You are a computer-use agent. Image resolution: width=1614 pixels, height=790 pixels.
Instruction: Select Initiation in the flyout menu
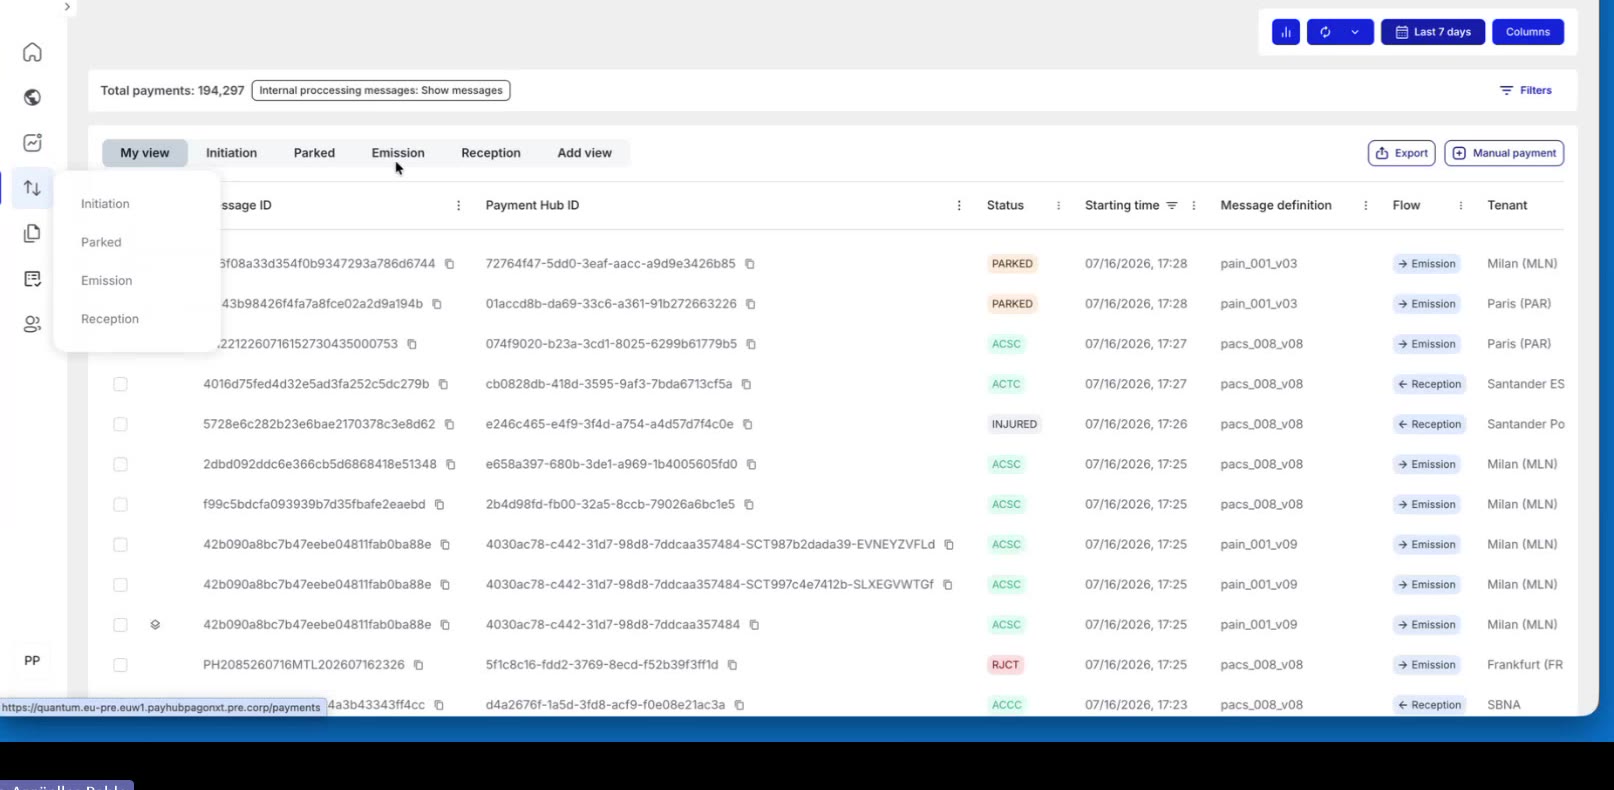[105, 204]
